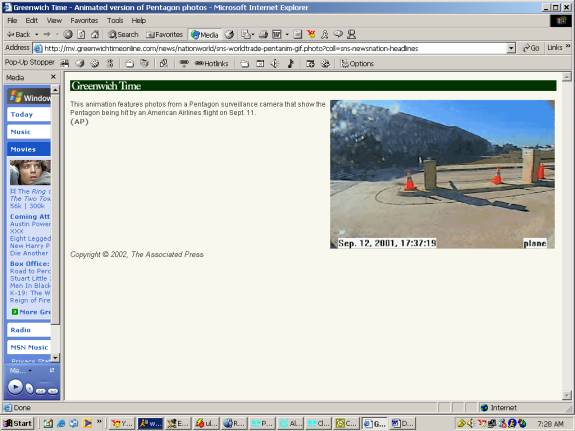Open the Men In Black link
This screenshot has height=431, width=575.
click(30, 285)
